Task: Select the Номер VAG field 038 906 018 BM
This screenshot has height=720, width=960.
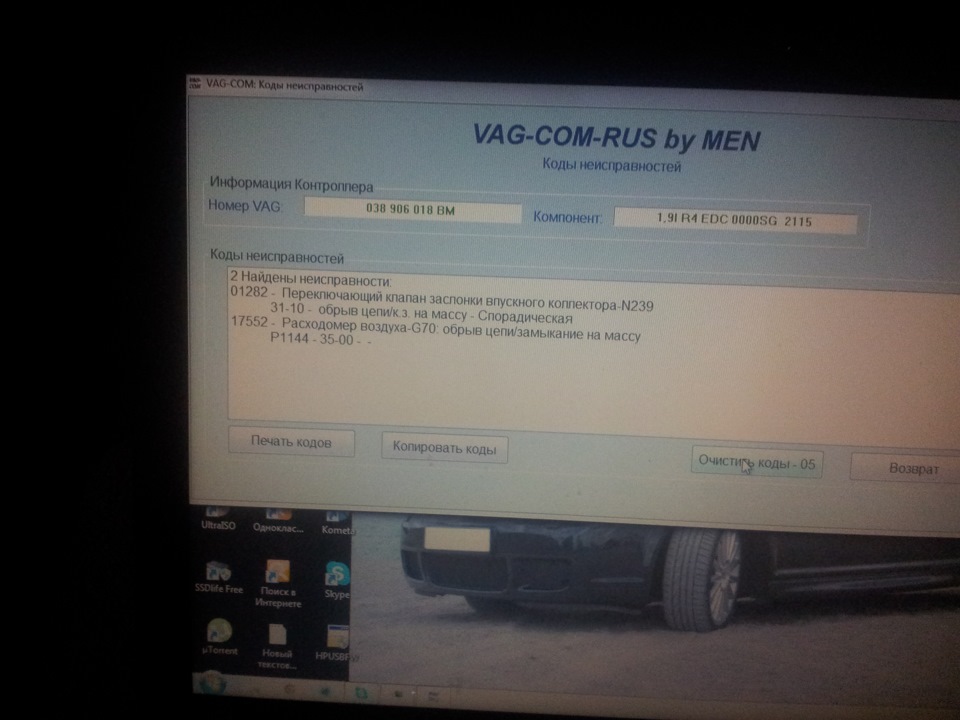Action: [x=413, y=209]
